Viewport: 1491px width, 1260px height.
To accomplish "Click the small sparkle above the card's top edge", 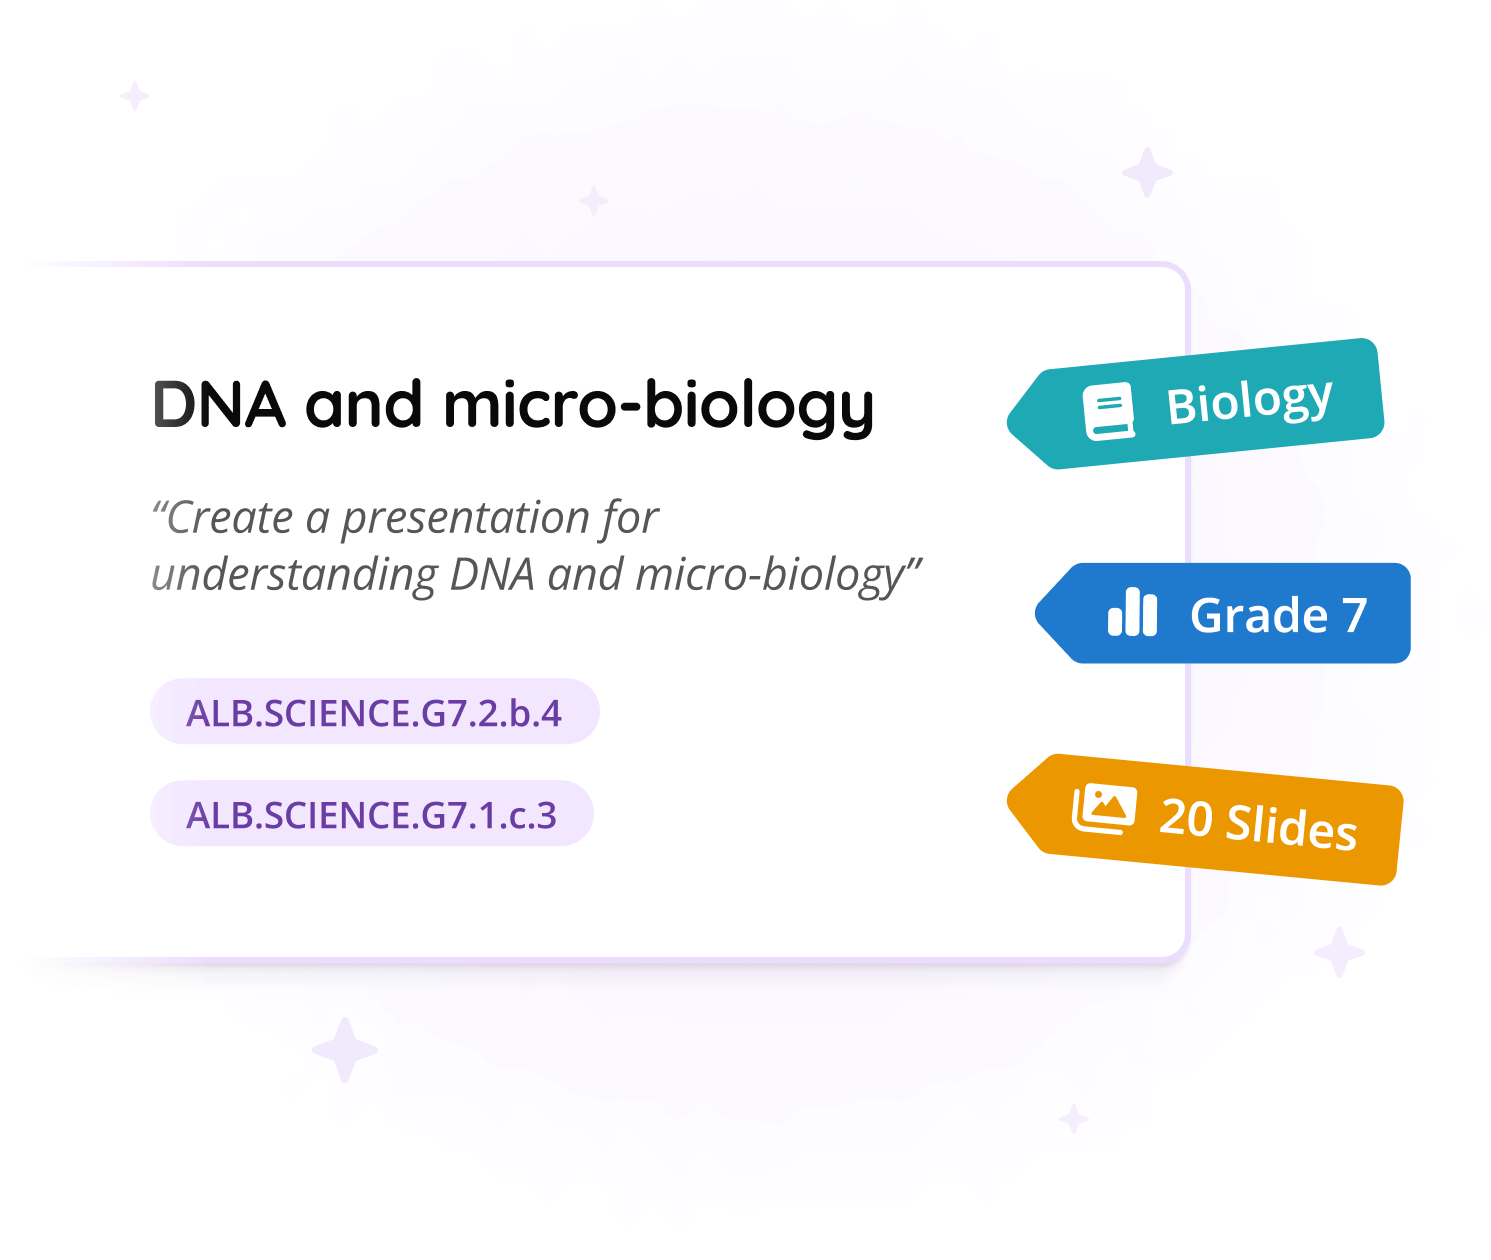I will pyautogui.click(x=594, y=201).
